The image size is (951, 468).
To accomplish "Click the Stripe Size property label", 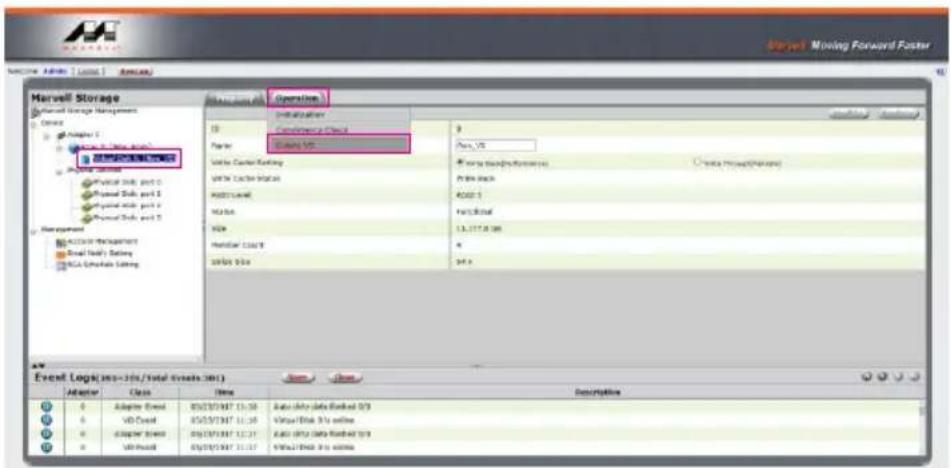I will pyautogui.click(x=227, y=261).
